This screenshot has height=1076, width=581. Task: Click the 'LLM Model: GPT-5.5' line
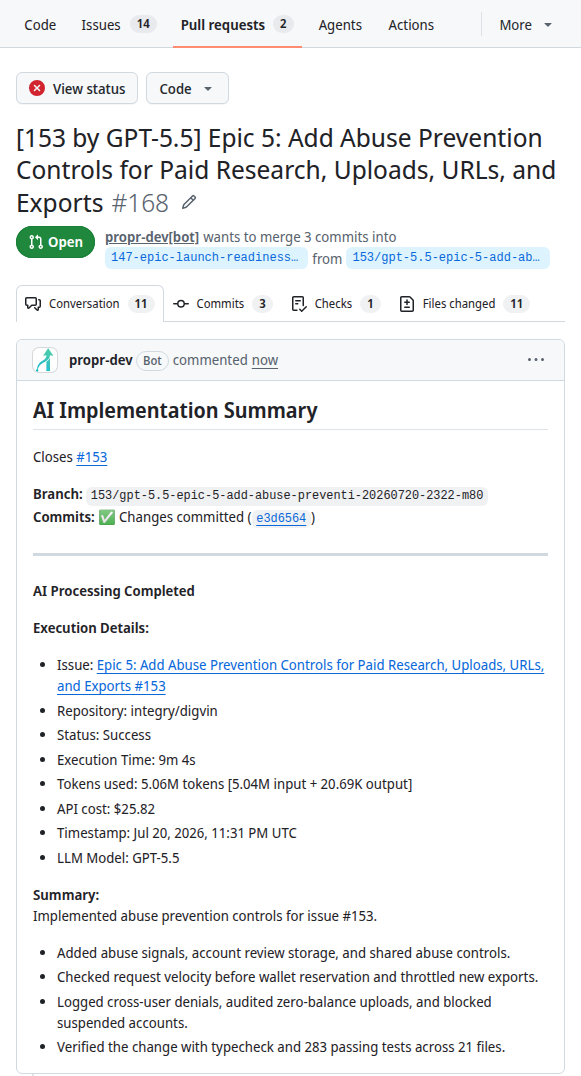coord(119,858)
